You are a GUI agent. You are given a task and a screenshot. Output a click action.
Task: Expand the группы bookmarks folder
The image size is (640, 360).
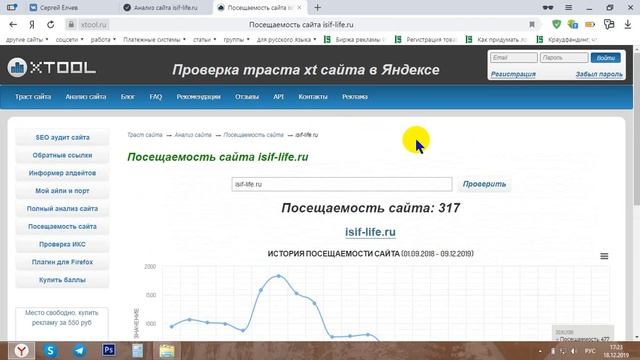(x=236, y=40)
